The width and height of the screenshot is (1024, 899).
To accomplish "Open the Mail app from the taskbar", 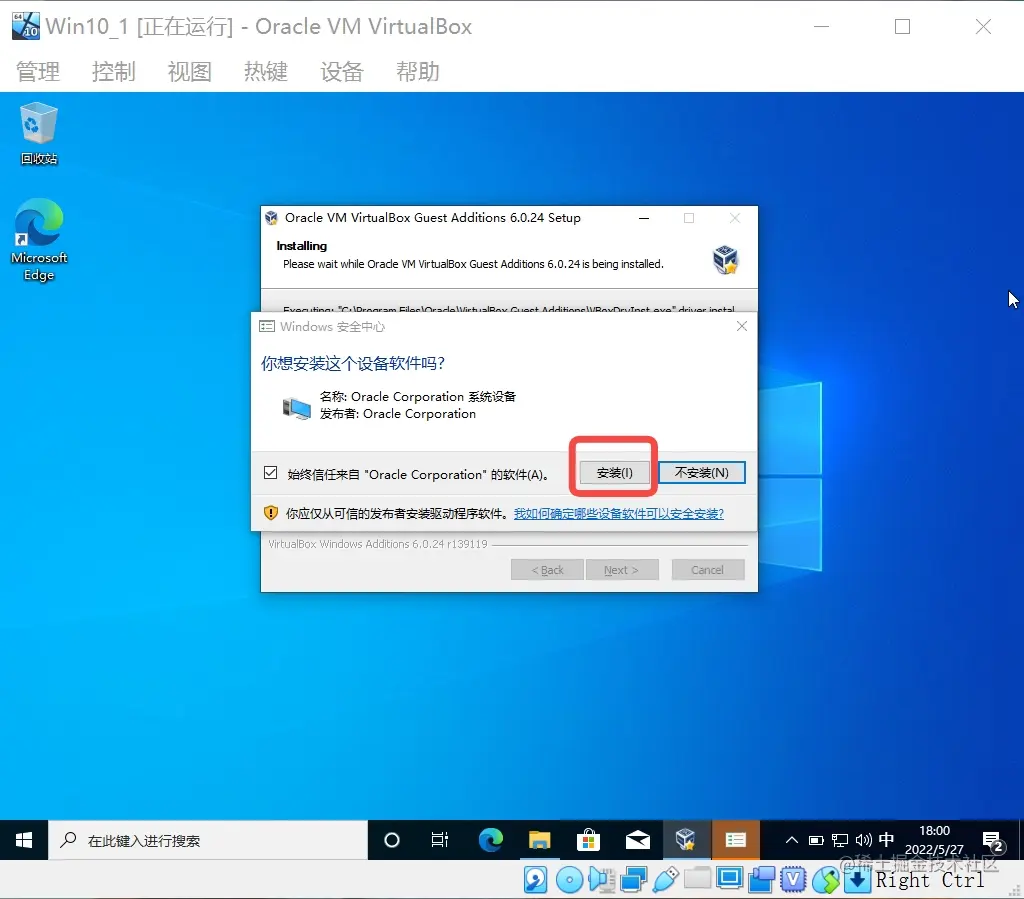I will tap(637, 840).
